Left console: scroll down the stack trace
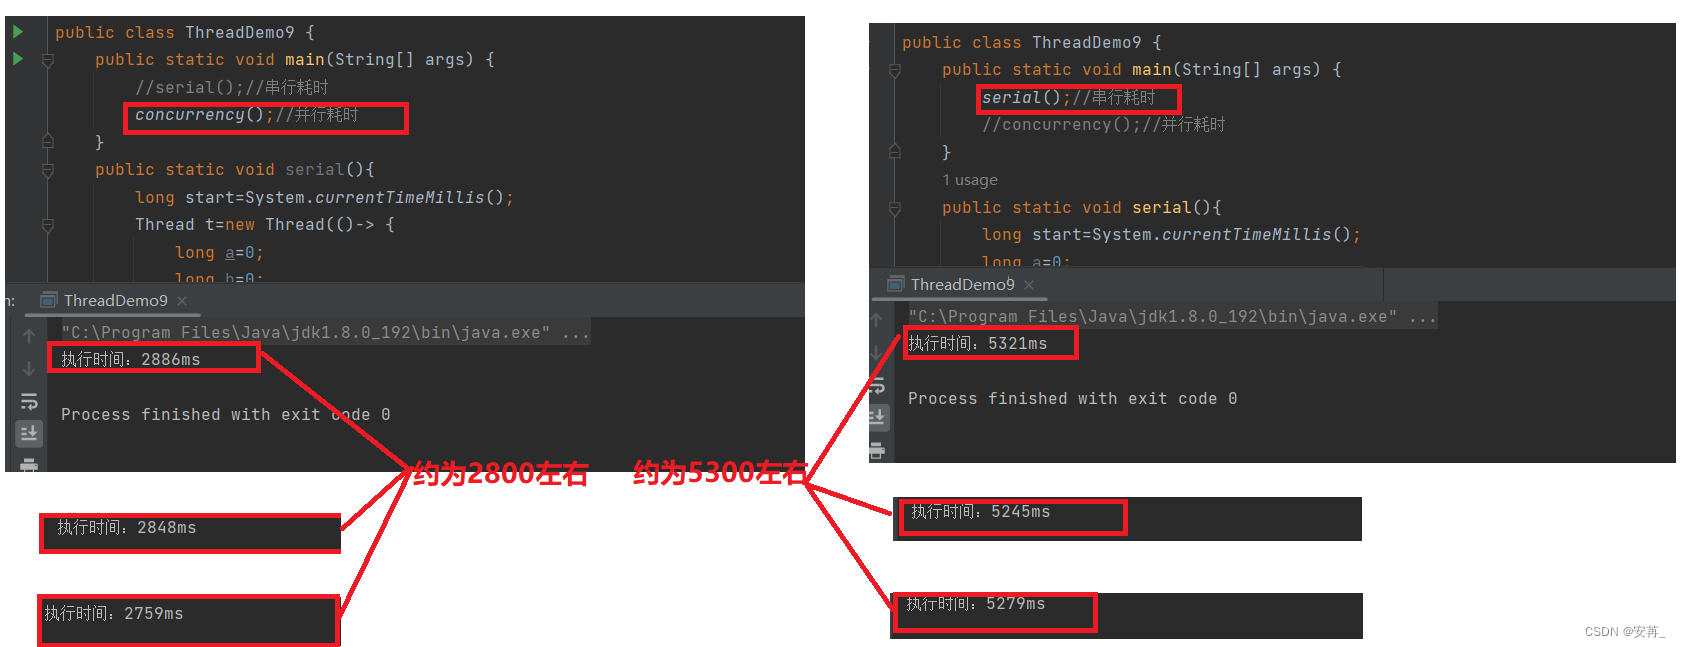Screen dimensions: 1681x647 pyautogui.click(x=29, y=369)
